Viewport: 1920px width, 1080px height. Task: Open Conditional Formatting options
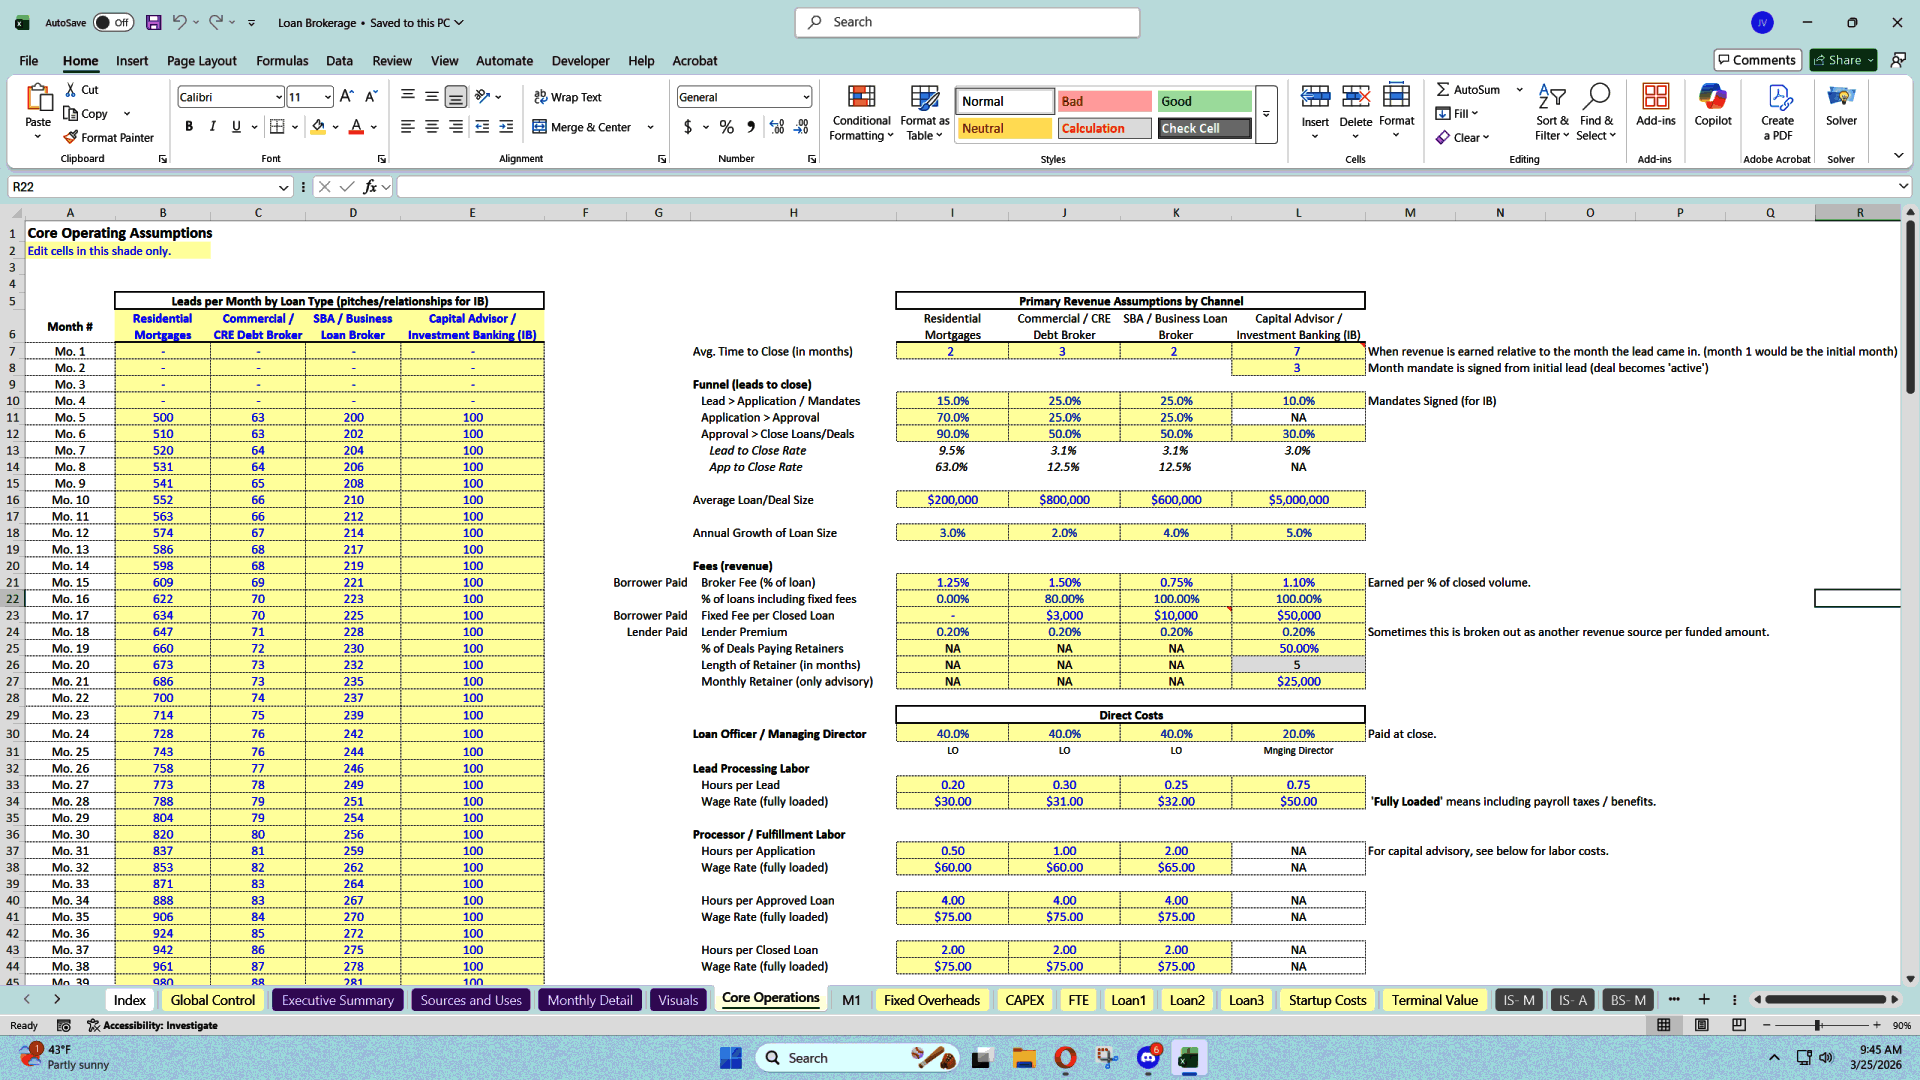tap(861, 112)
